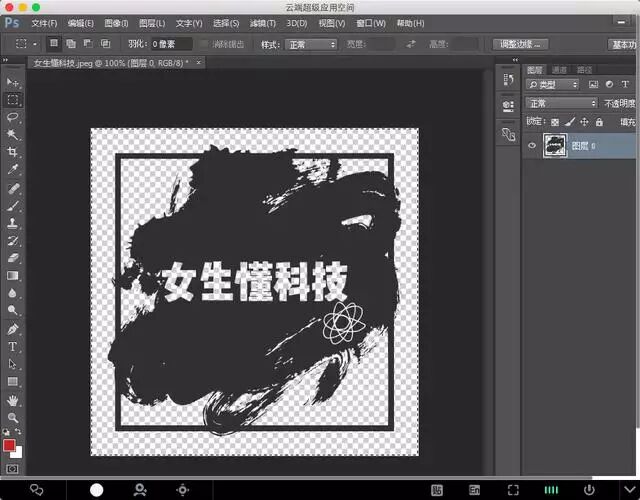Expand the toolbar double-arrow
Image resolution: width=640 pixels, height=500 pixels.
pyautogui.click(x=5, y=60)
